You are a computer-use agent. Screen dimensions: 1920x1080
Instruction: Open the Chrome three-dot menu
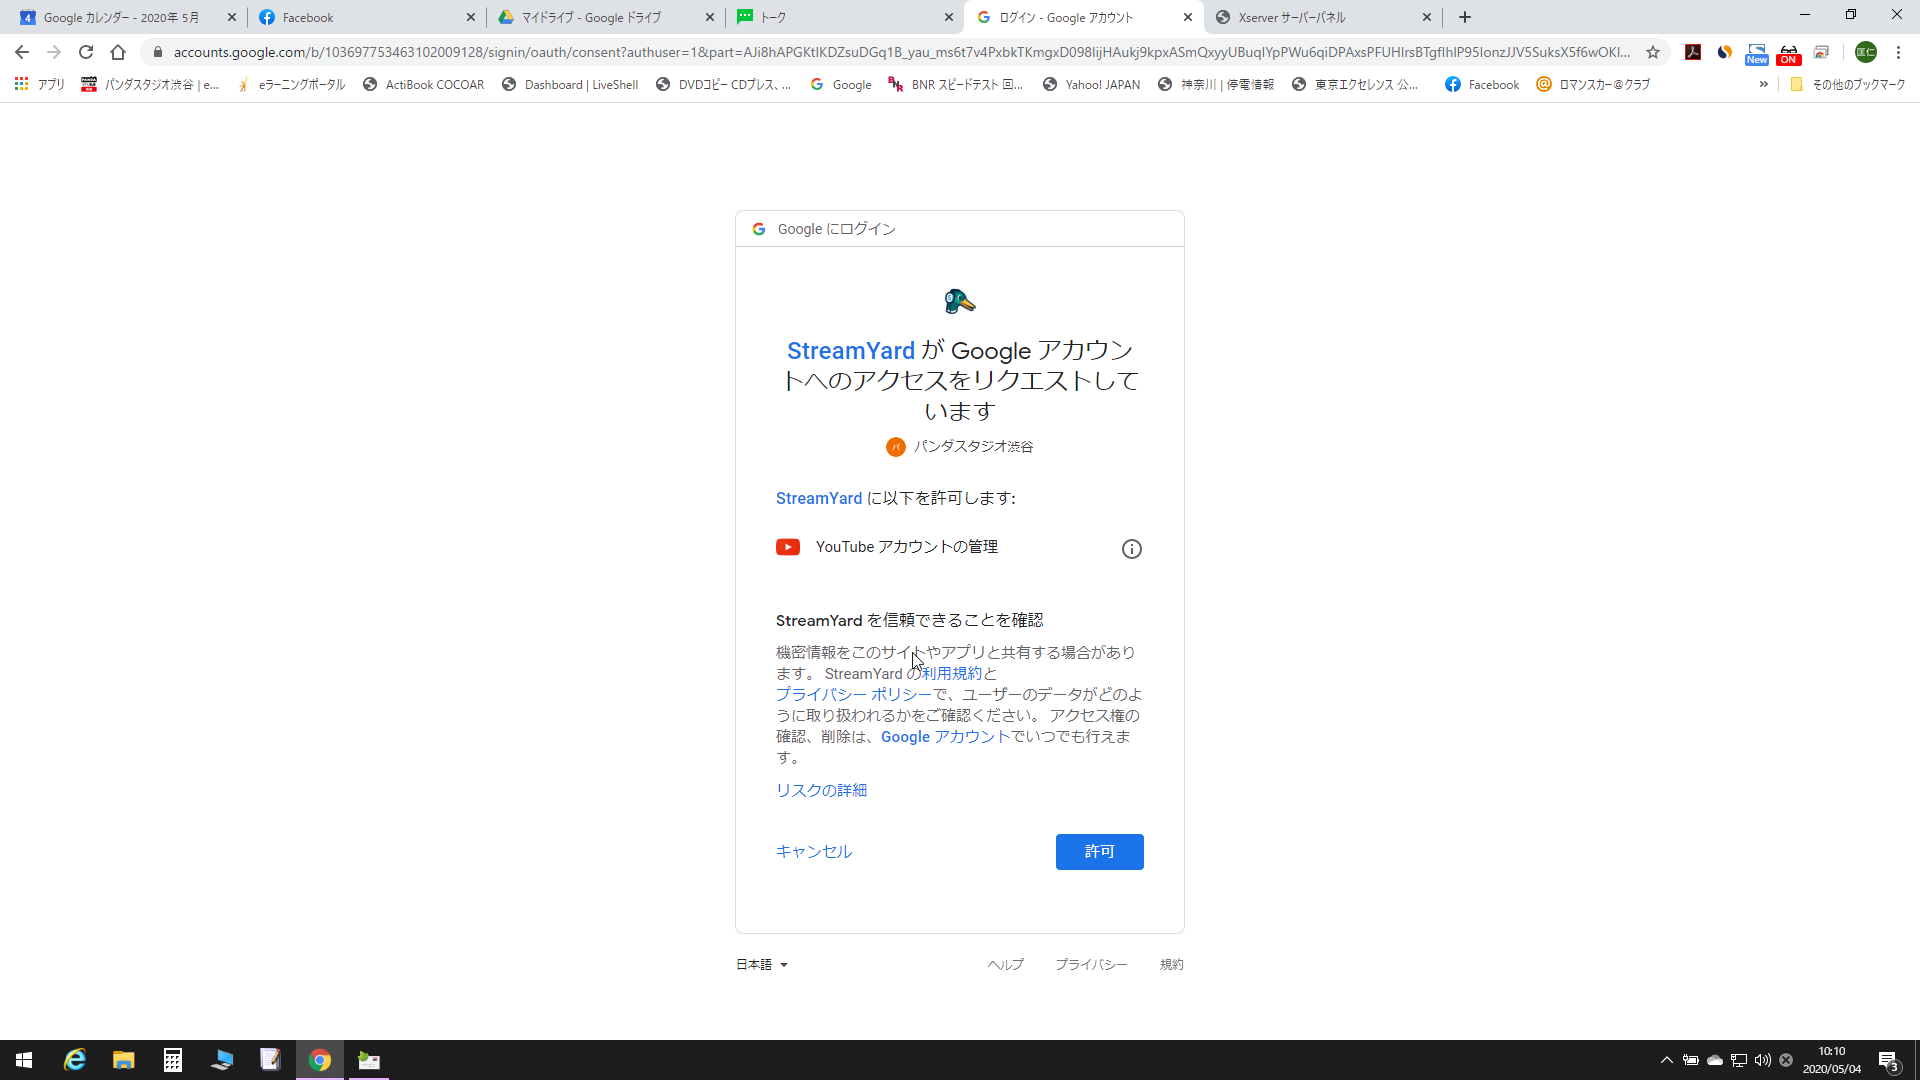[1898, 52]
